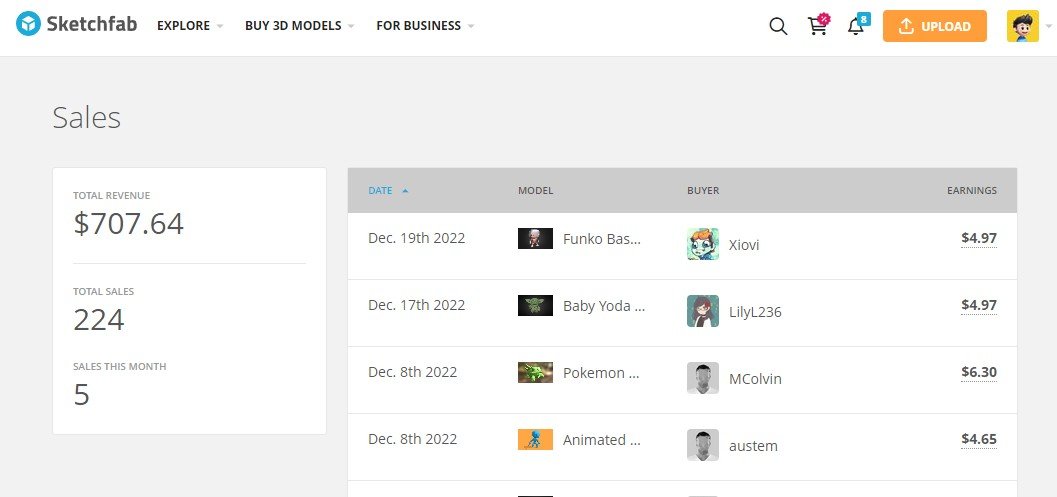Viewport: 1057px width, 497px height.
Task: Click buyer Xiovi's avatar
Action: point(702,244)
